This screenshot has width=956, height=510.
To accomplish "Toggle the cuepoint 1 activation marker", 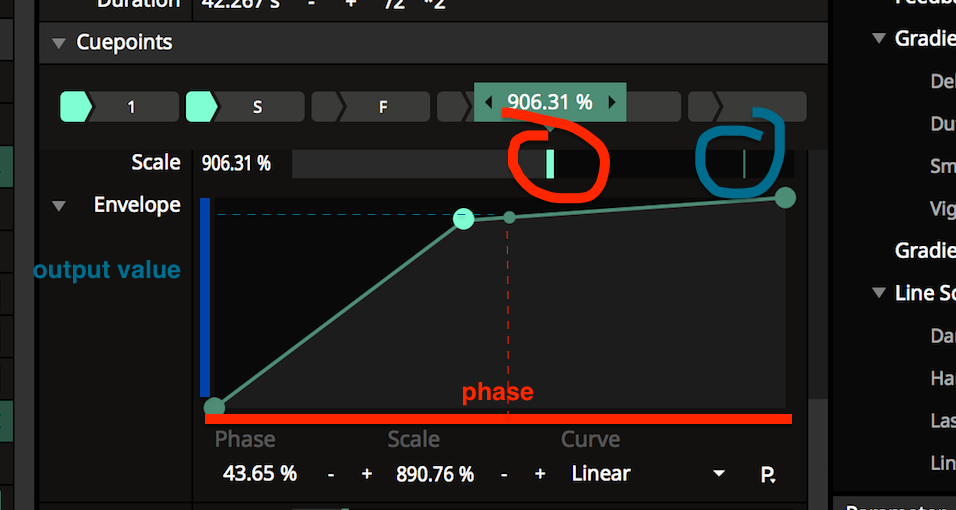I will click(75, 106).
